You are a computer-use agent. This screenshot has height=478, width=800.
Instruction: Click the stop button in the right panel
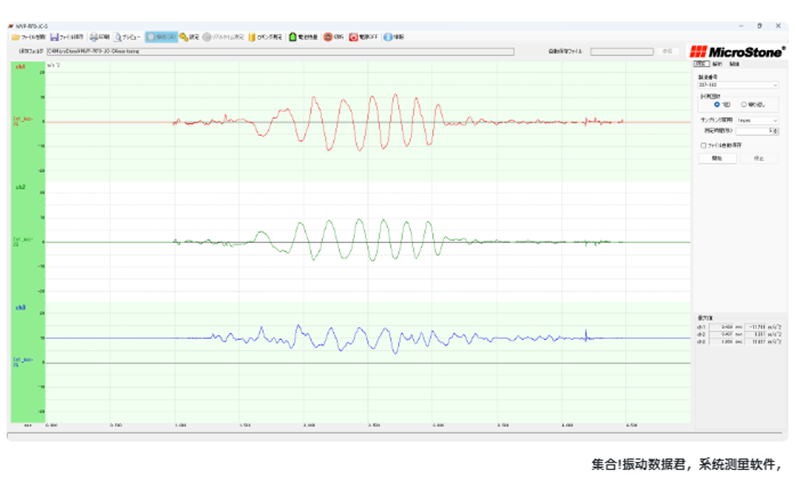click(759, 159)
